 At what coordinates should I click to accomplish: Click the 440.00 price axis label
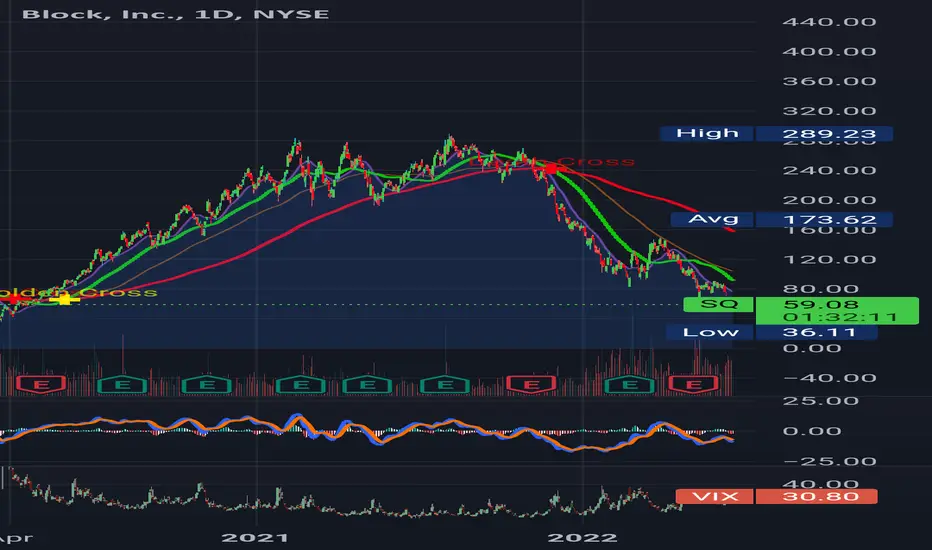click(x=829, y=22)
